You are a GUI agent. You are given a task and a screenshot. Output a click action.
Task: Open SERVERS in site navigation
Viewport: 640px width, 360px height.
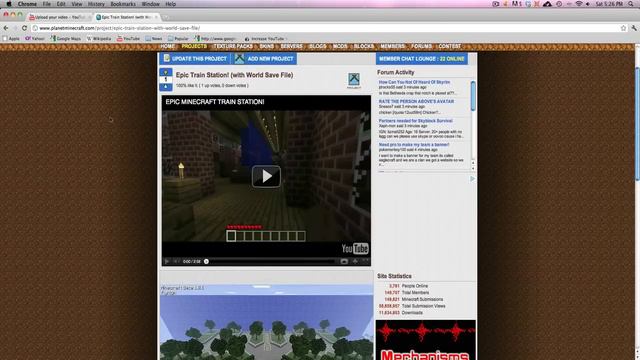(x=291, y=47)
